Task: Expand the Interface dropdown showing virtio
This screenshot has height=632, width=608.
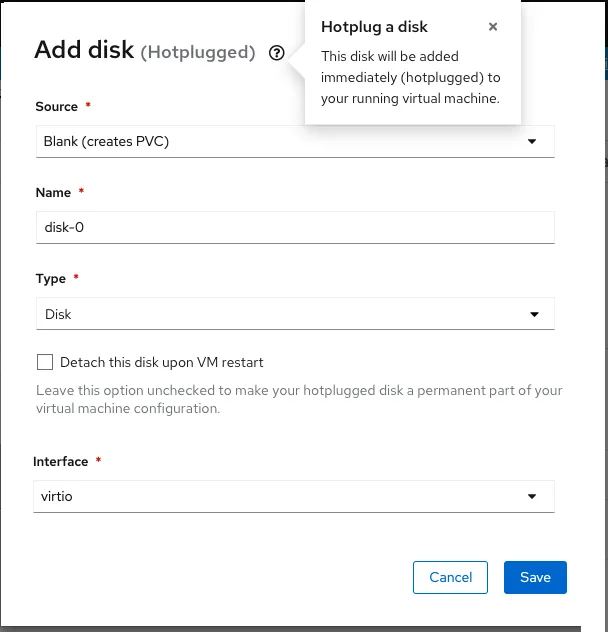Action: (280, 496)
